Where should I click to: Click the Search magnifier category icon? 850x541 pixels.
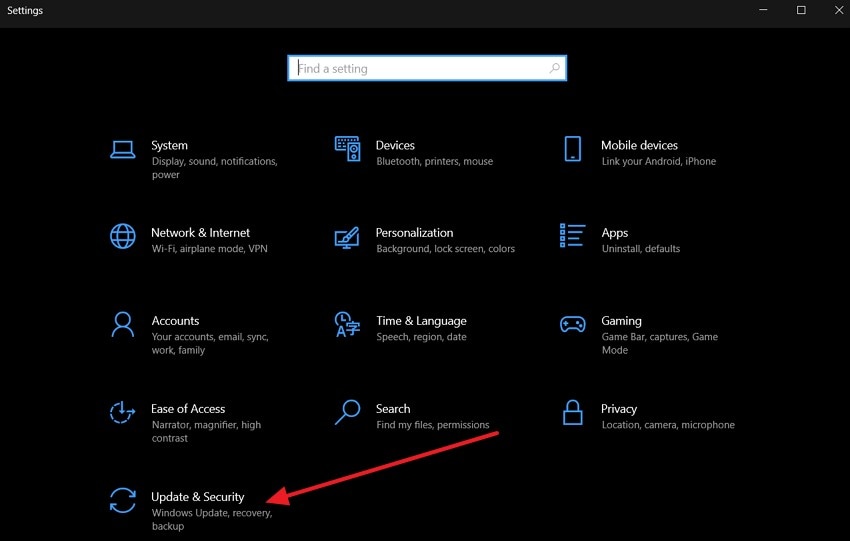[x=347, y=412]
